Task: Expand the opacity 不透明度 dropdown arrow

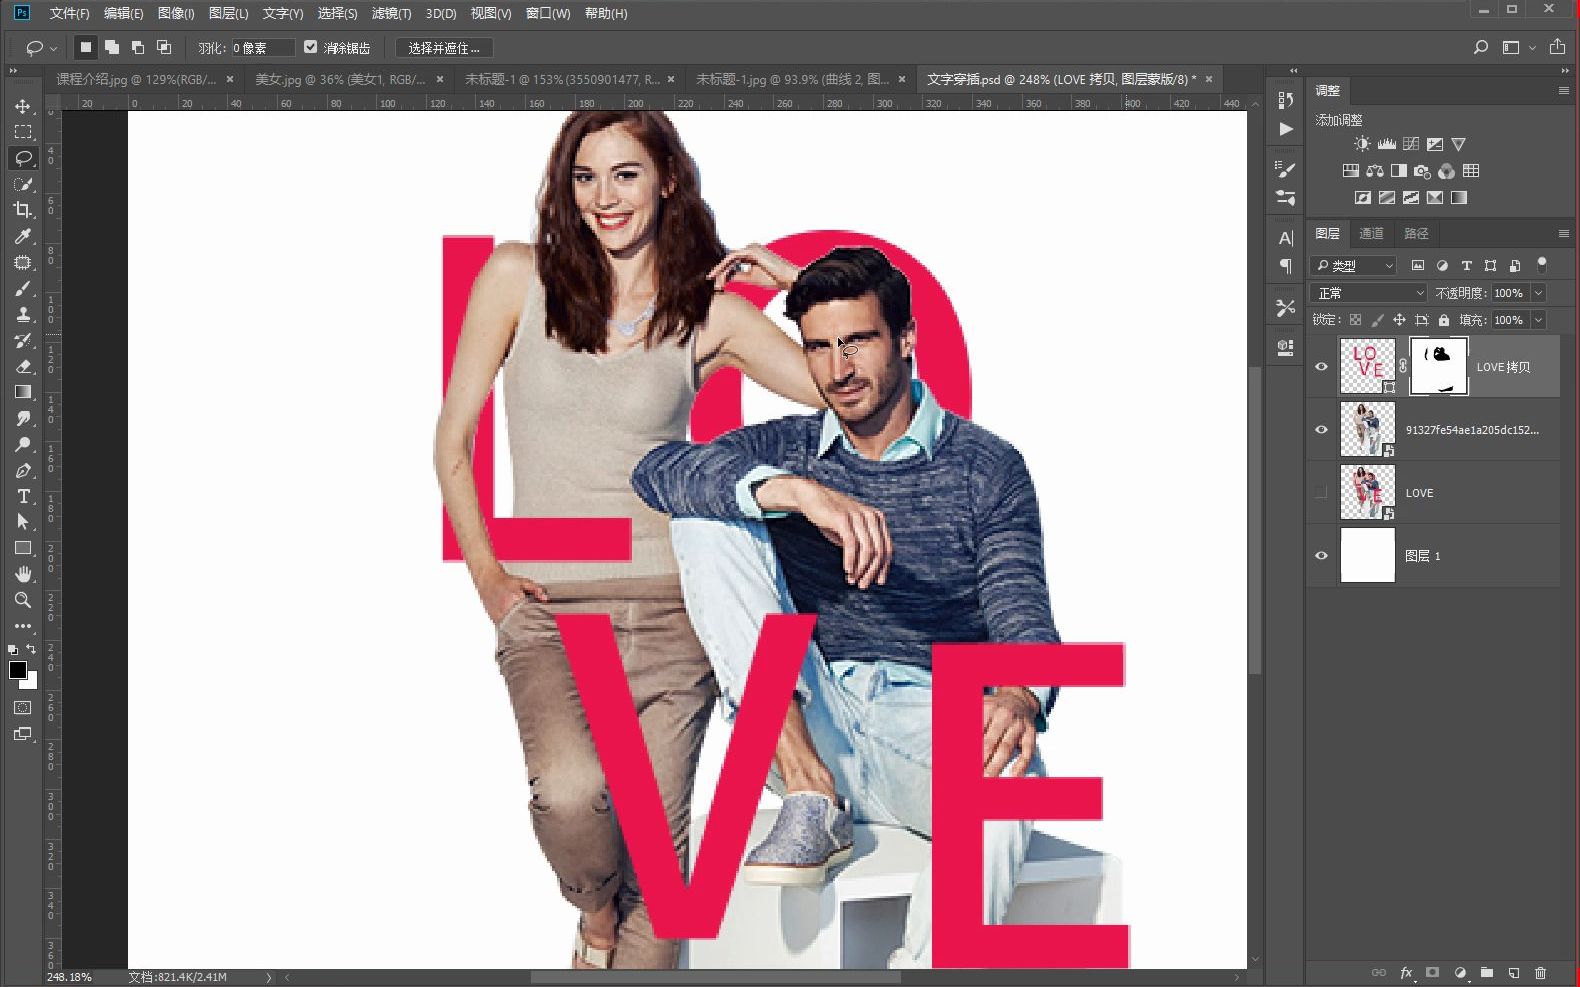Action: (x=1538, y=293)
